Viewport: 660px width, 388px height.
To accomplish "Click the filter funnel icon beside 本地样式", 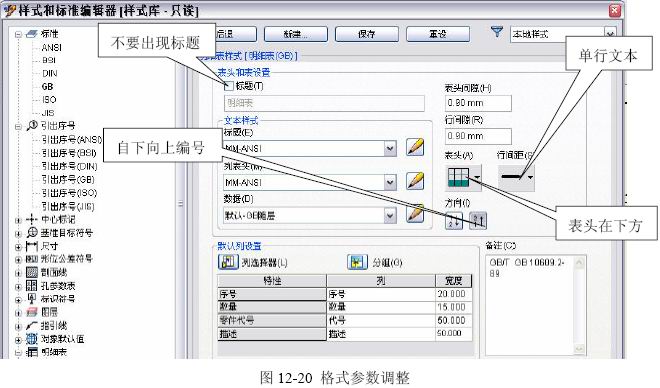I will coord(497,32).
